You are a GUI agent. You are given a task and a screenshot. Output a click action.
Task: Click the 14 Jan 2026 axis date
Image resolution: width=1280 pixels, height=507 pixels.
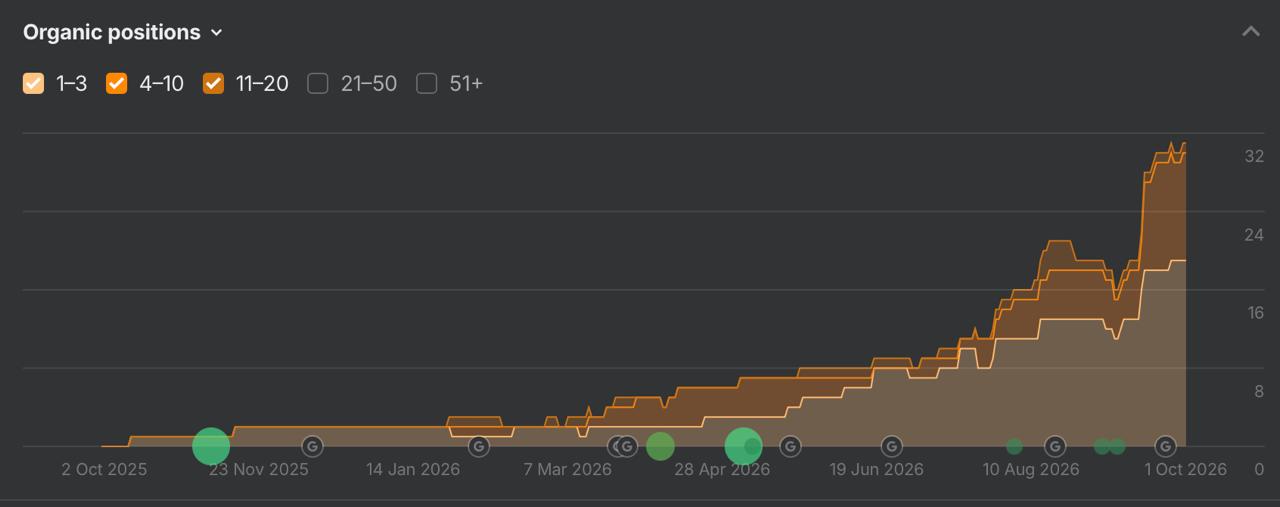tap(413, 470)
